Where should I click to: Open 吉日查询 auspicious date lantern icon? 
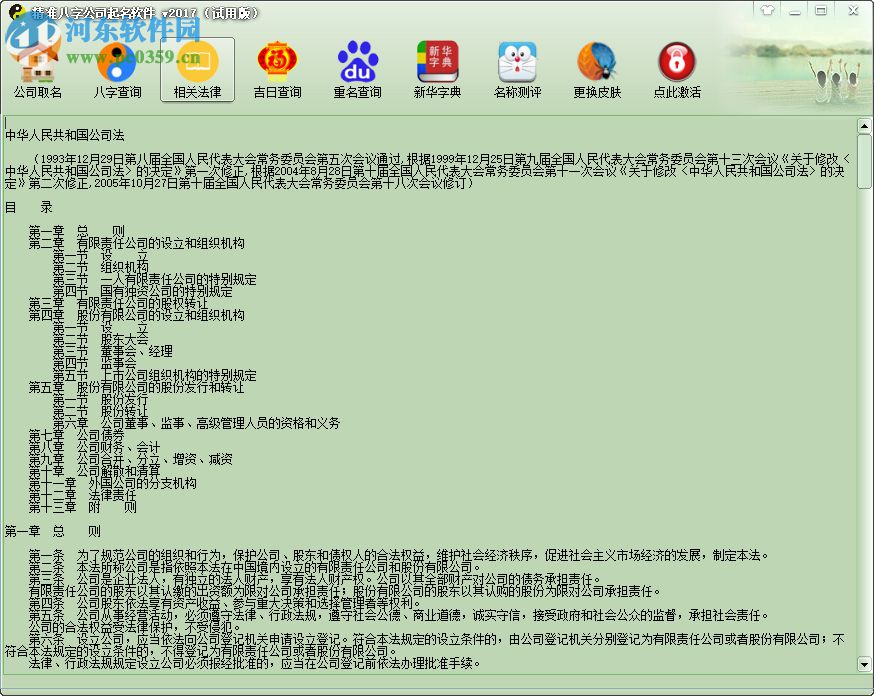[277, 62]
